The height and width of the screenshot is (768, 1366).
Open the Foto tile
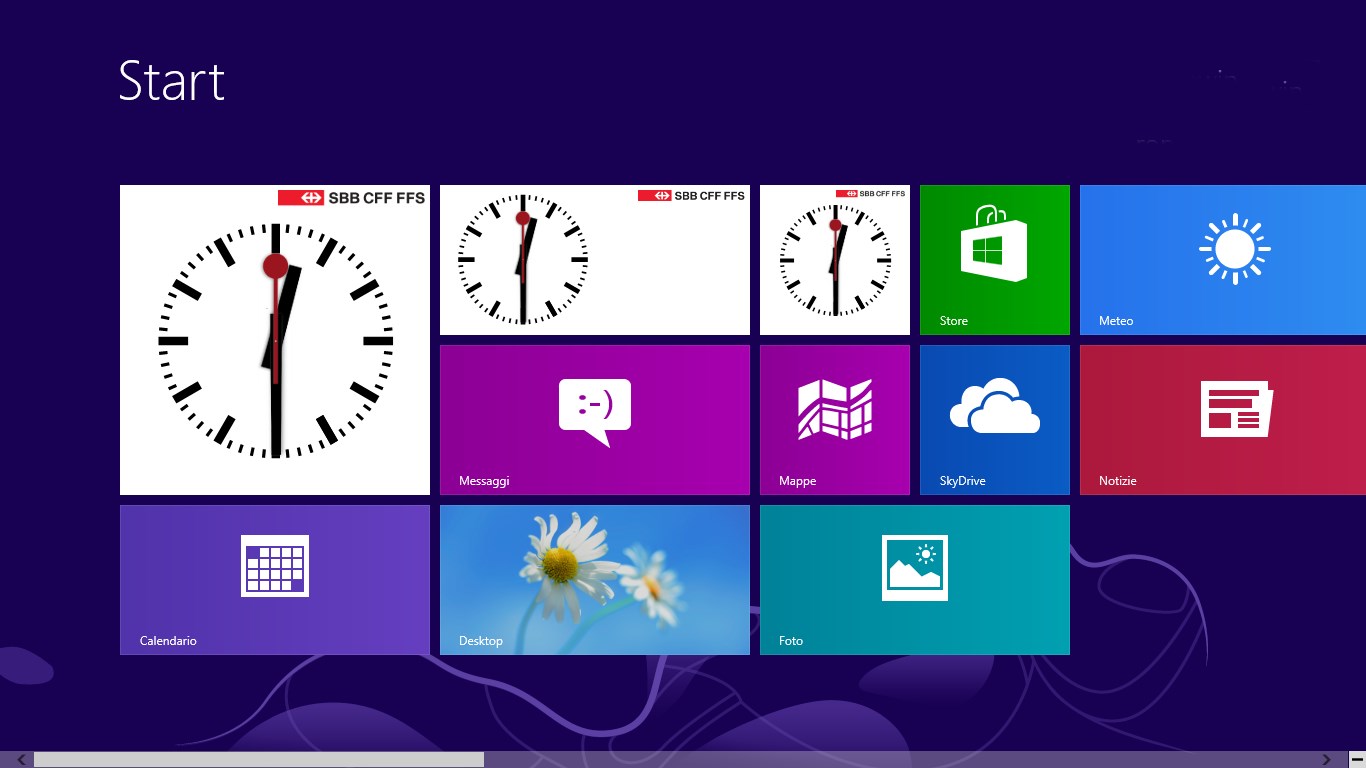click(915, 580)
